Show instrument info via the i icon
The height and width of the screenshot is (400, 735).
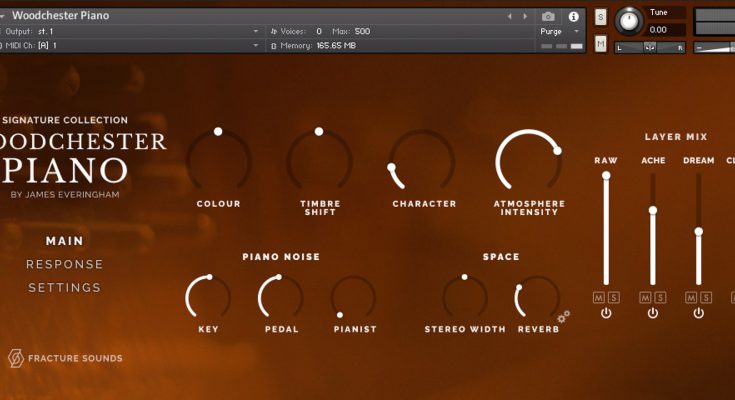[573, 16]
